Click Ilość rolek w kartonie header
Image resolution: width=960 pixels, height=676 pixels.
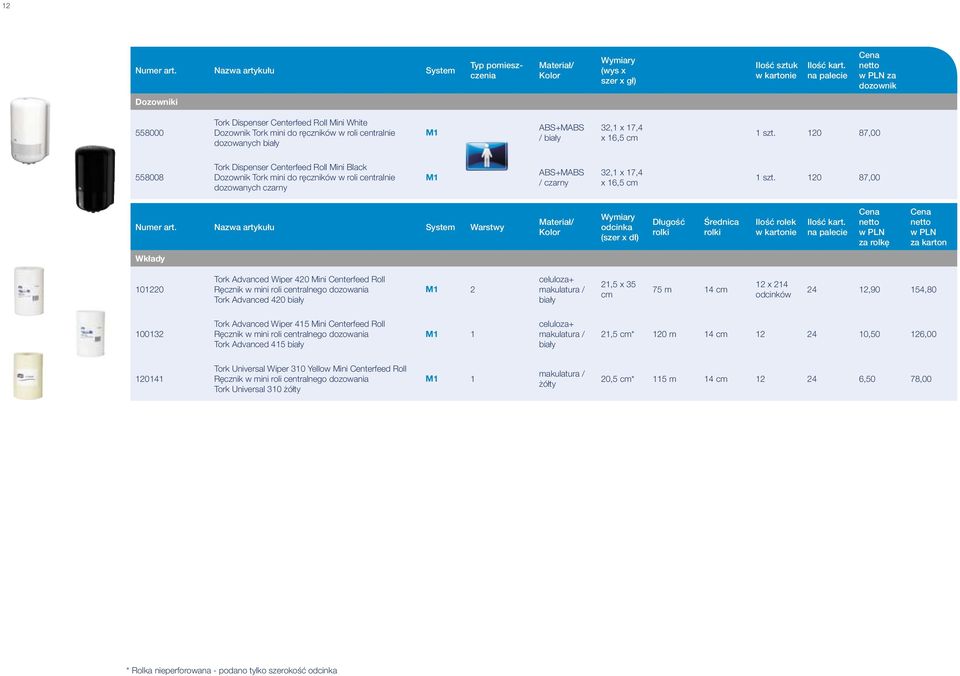tap(776, 227)
